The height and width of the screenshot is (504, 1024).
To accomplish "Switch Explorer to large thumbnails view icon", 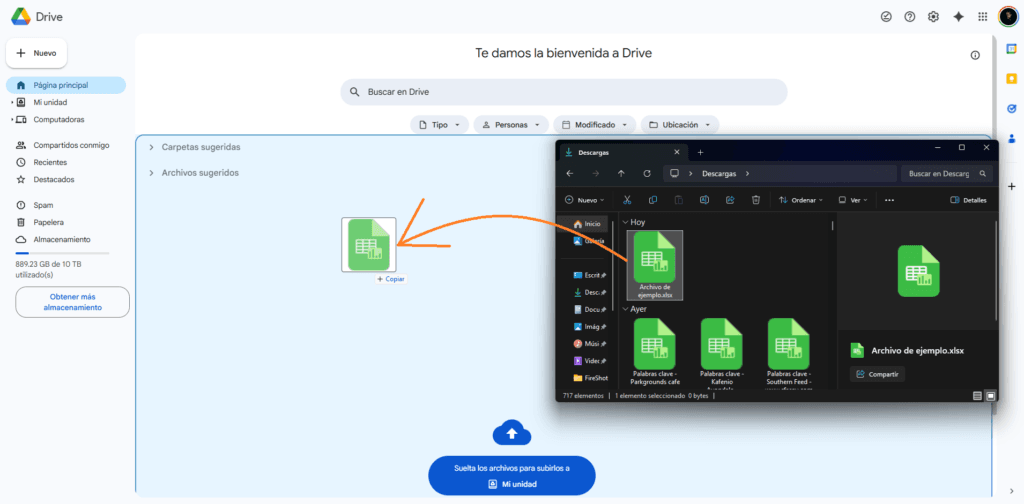I will coord(990,396).
